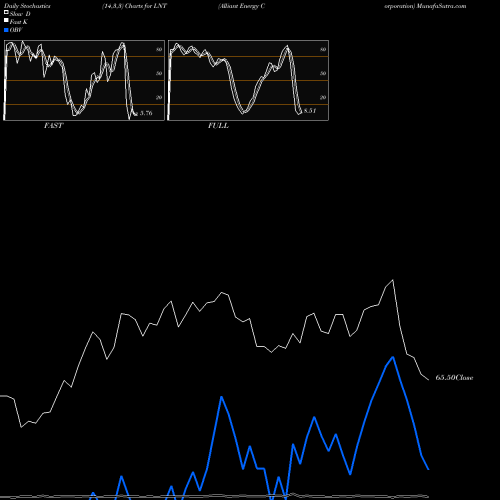500x500 pixels.
Task: Click the highest peak of the blue OBV line
Action: [x=393, y=357]
